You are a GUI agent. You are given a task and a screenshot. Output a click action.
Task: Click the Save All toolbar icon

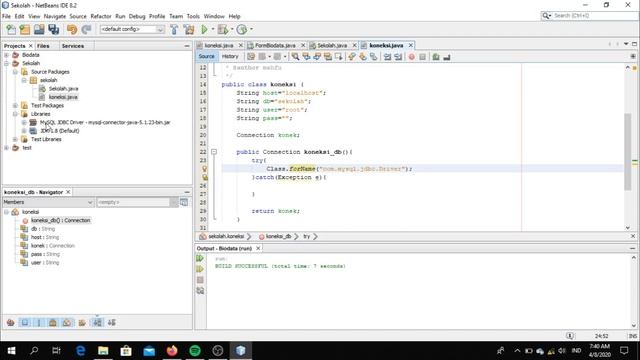pos(54,29)
